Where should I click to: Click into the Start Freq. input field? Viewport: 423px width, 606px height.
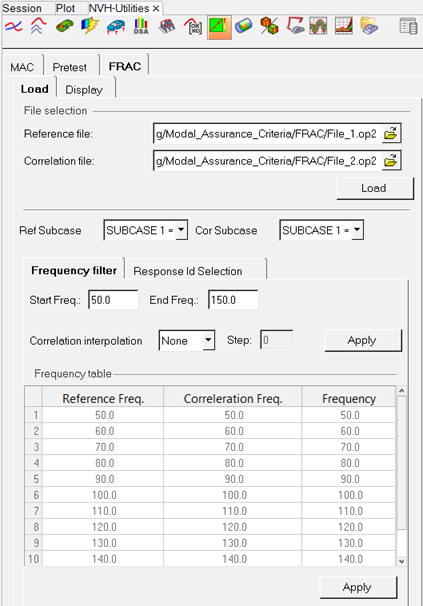113,300
